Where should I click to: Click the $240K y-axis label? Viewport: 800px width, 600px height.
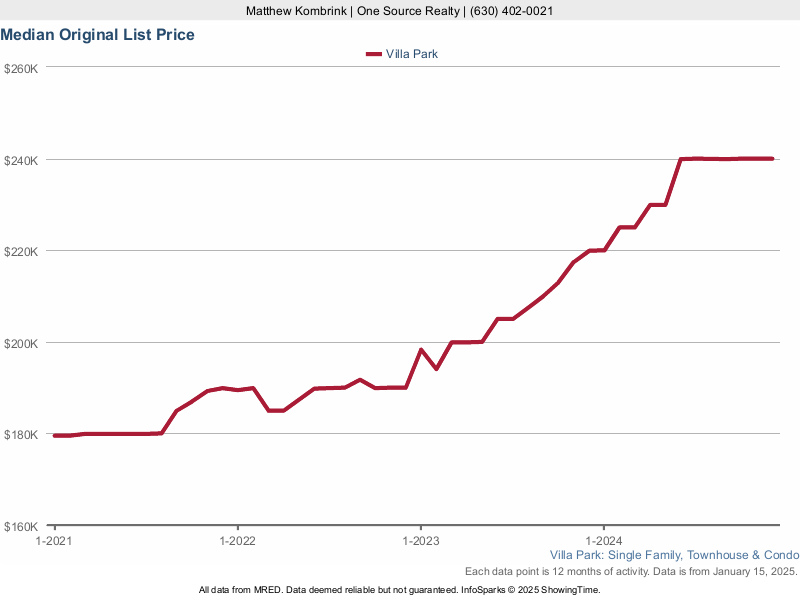21,160
